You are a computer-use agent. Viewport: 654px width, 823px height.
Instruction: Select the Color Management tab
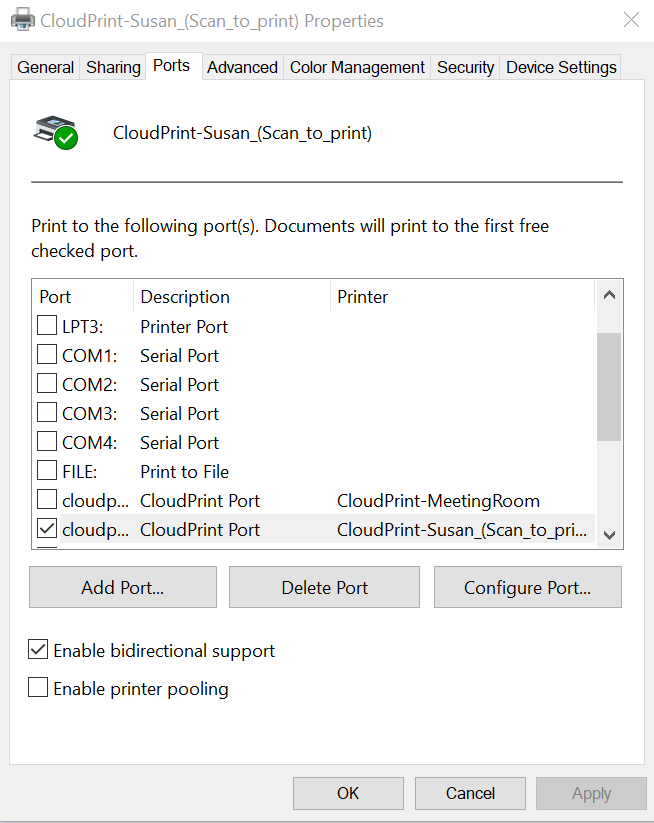tap(356, 67)
